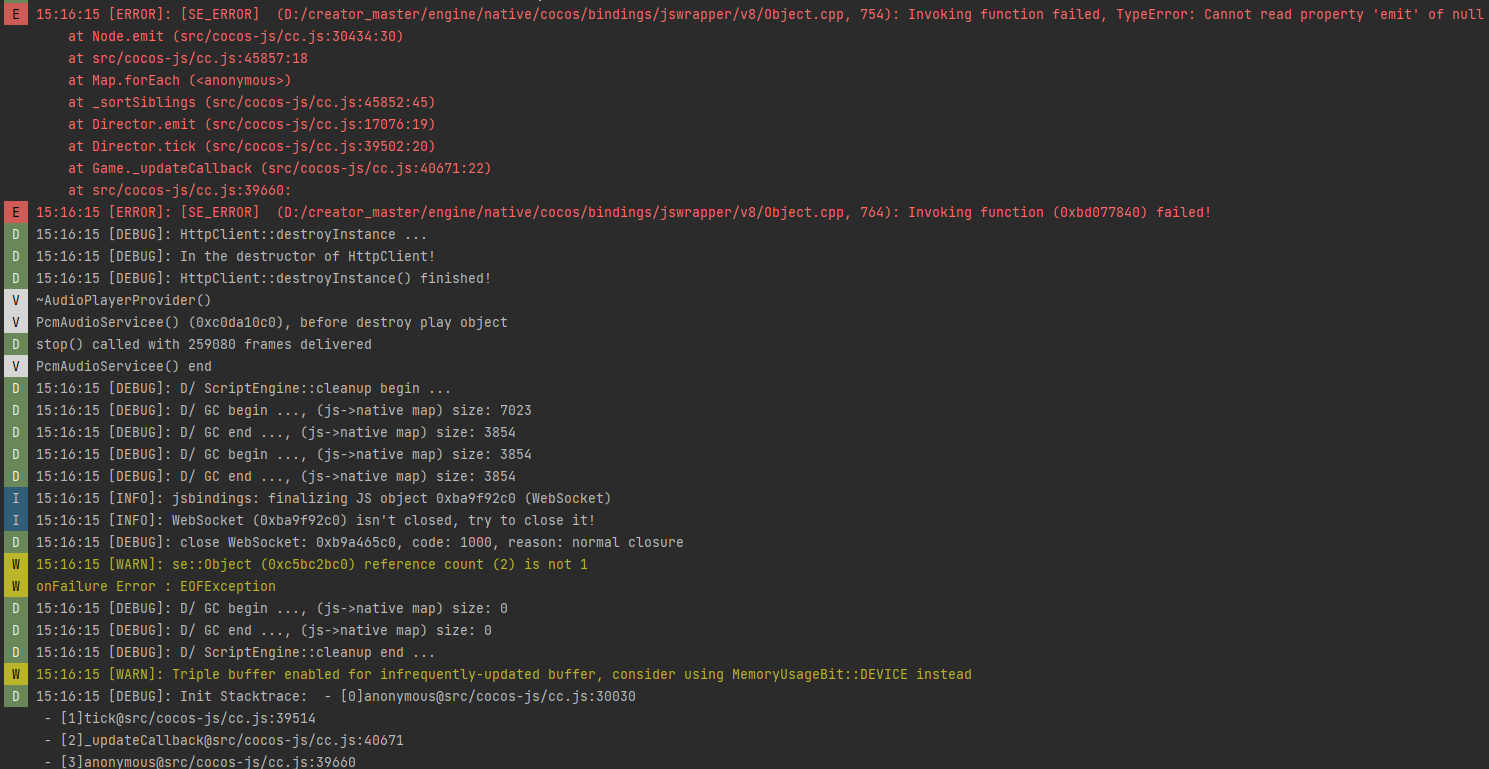
Task: Open the _sortSiblings cc.js:45852:45 source link
Action: pyautogui.click(x=323, y=102)
